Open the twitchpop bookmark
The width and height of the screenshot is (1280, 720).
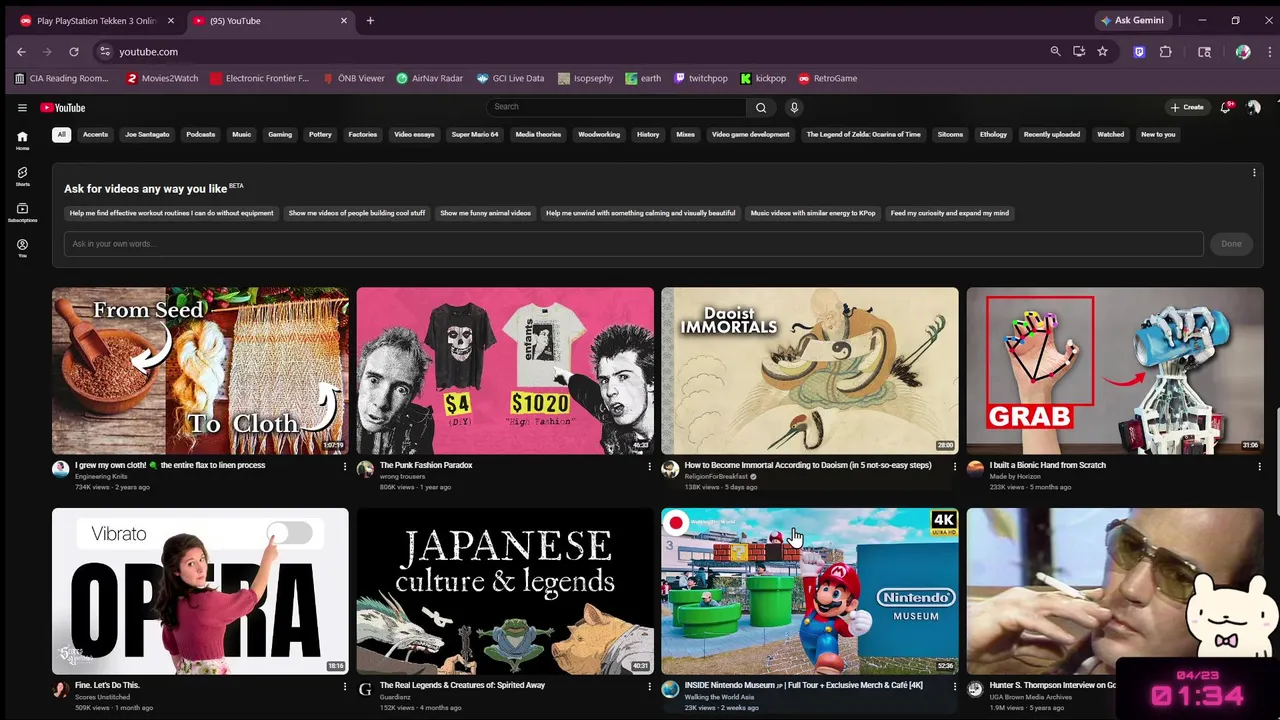click(x=701, y=78)
